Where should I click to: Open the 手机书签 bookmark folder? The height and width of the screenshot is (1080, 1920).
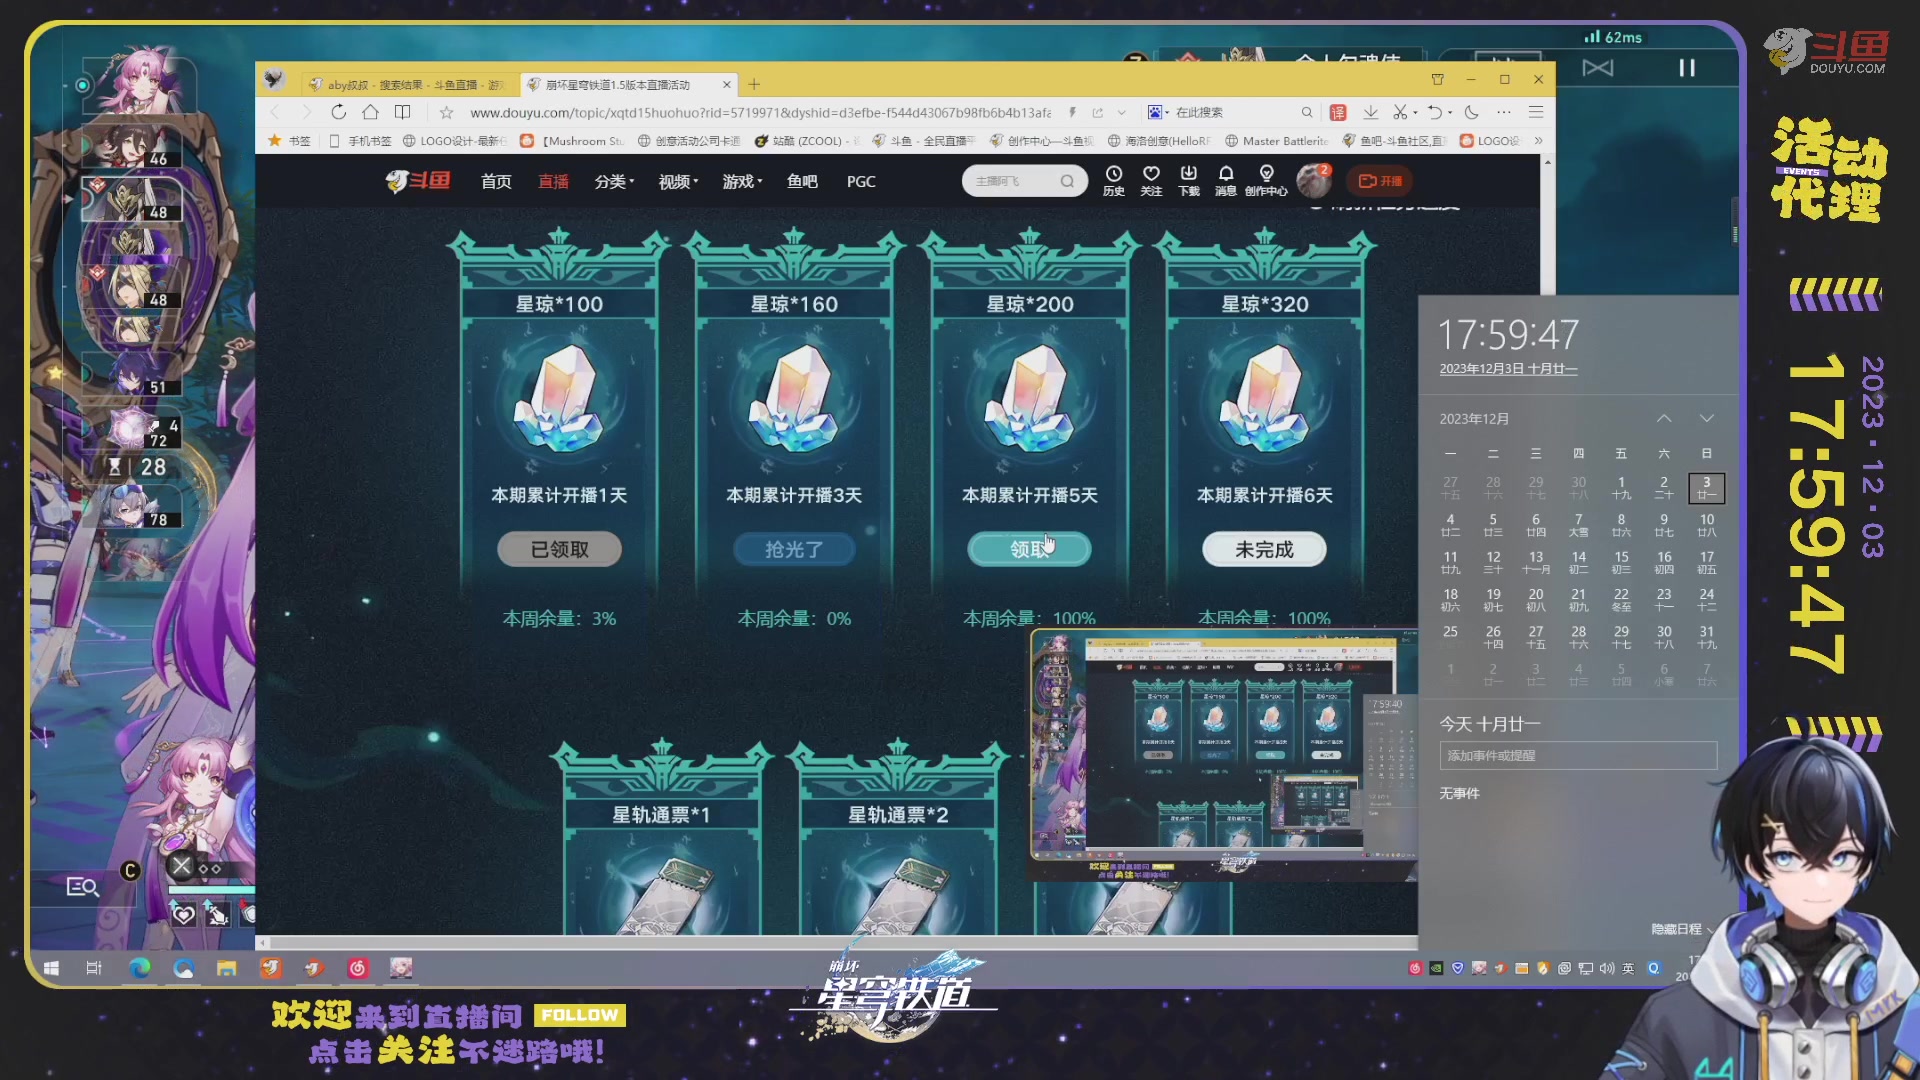[x=360, y=141]
